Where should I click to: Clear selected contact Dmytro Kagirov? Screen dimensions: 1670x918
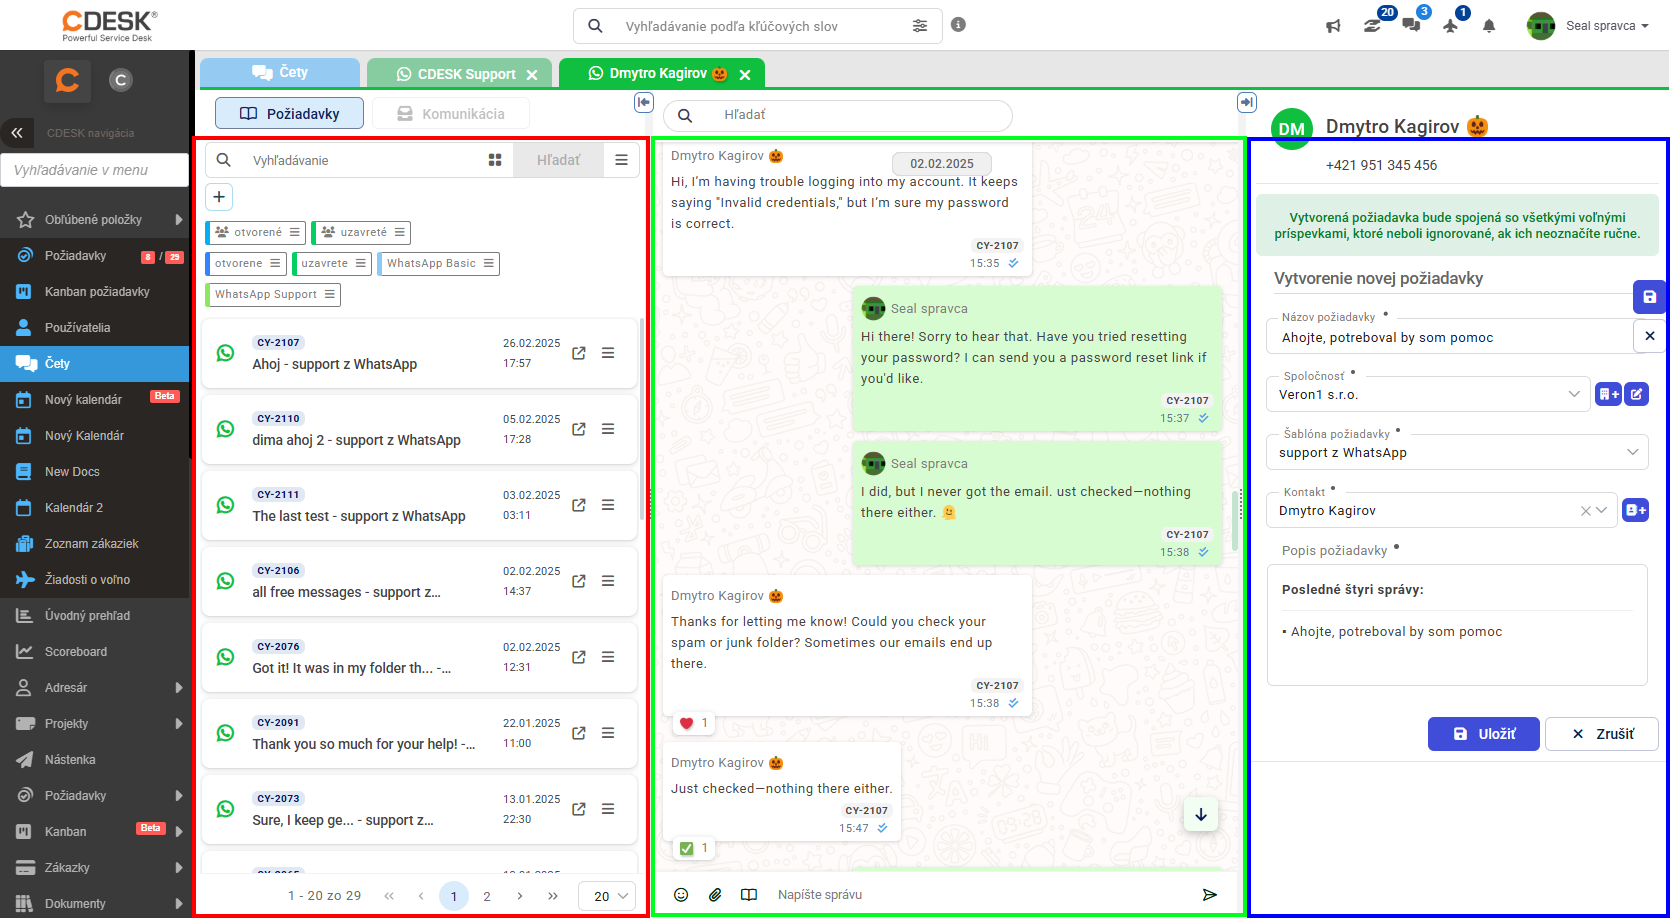(x=1585, y=511)
